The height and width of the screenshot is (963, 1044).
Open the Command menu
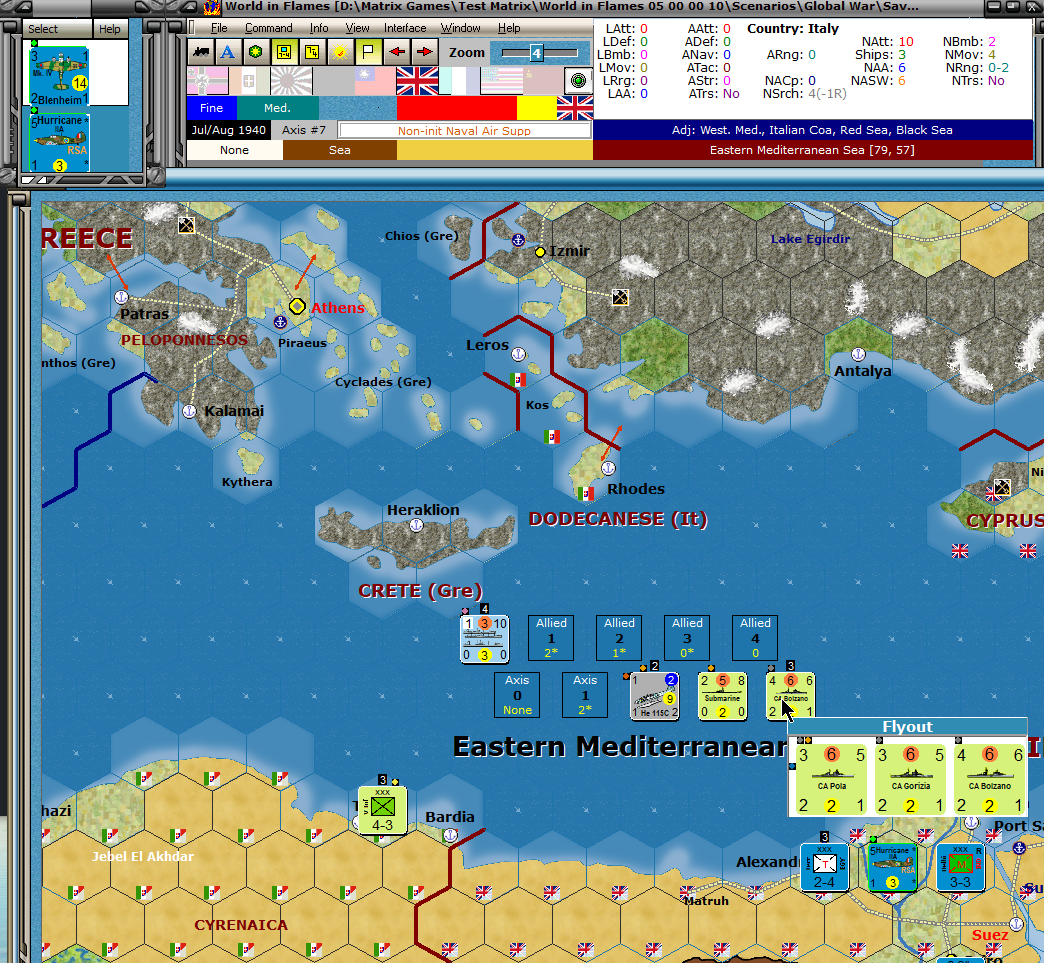[268, 28]
